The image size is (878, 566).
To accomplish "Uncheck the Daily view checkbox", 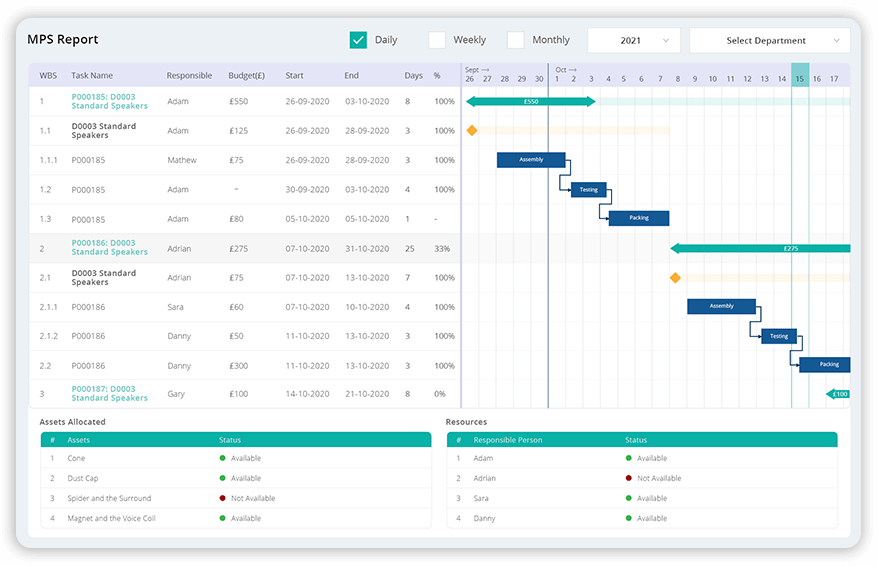I will [x=358, y=40].
